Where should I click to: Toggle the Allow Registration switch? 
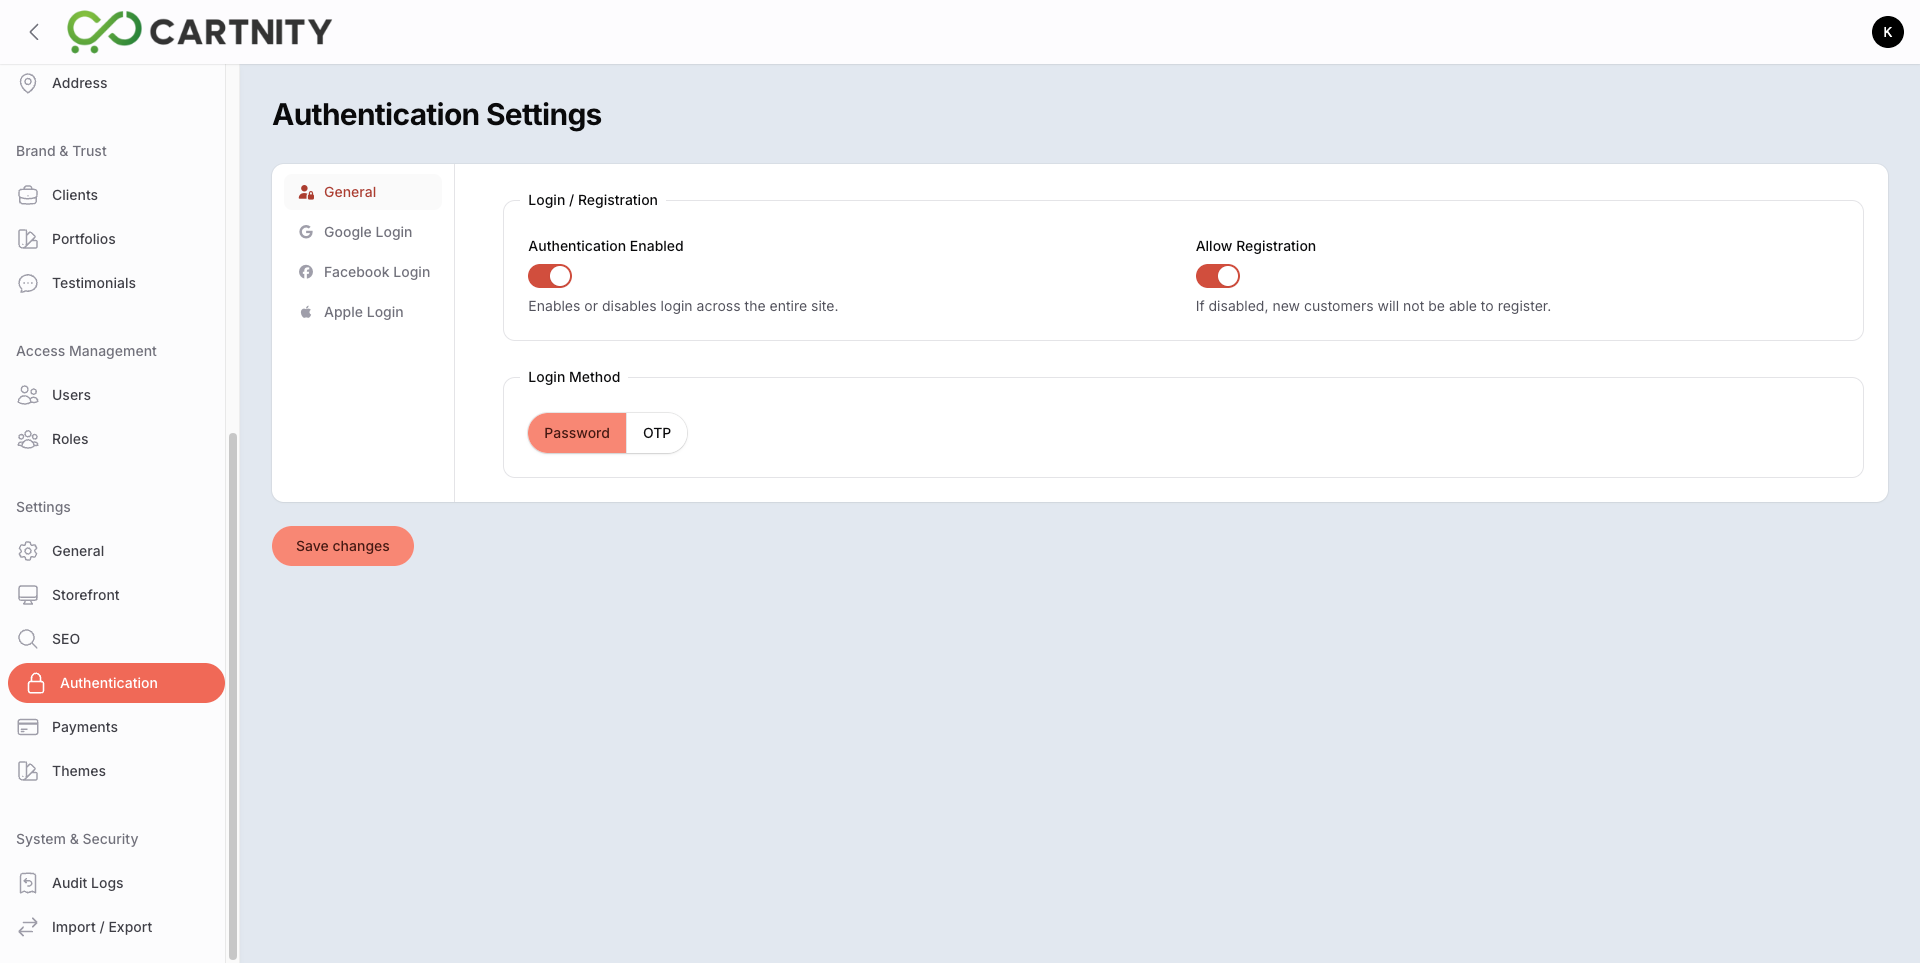tap(1218, 276)
